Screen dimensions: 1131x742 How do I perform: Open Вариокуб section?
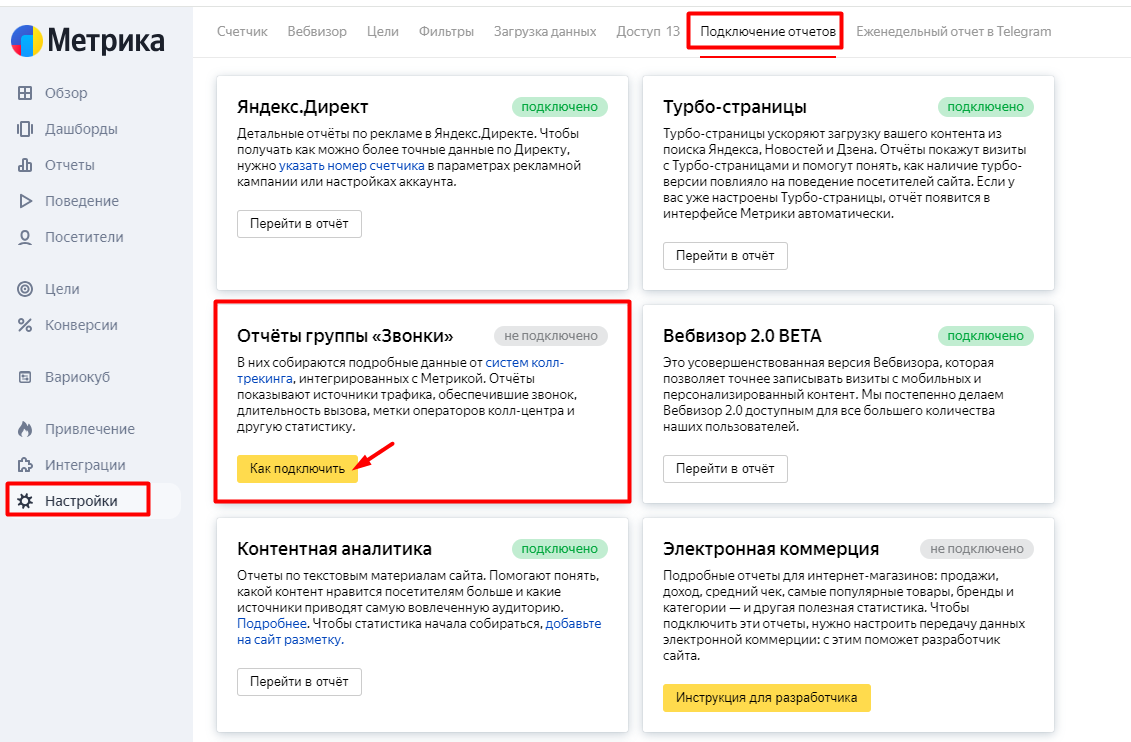pos(78,377)
